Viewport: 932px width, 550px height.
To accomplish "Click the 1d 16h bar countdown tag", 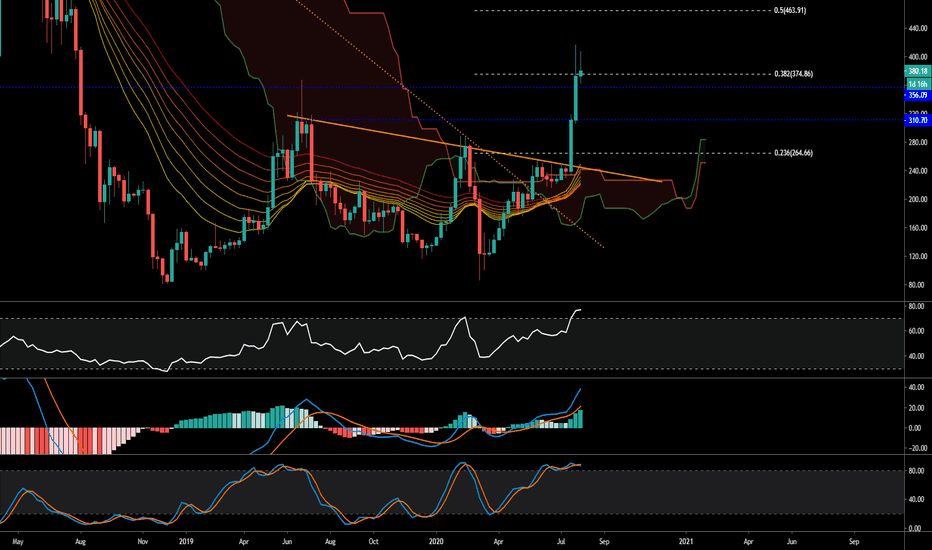I will click(918, 84).
